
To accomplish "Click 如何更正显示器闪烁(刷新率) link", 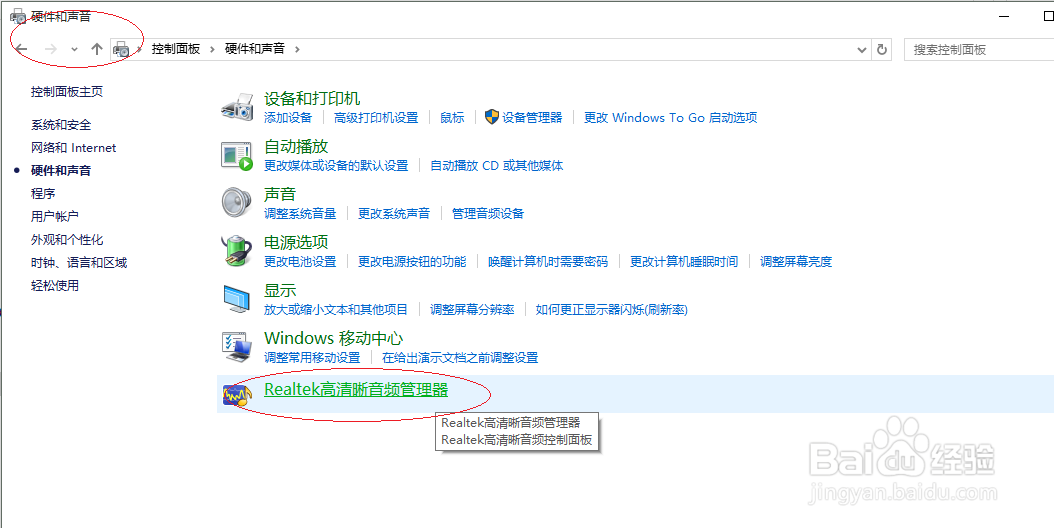I will pos(612,309).
